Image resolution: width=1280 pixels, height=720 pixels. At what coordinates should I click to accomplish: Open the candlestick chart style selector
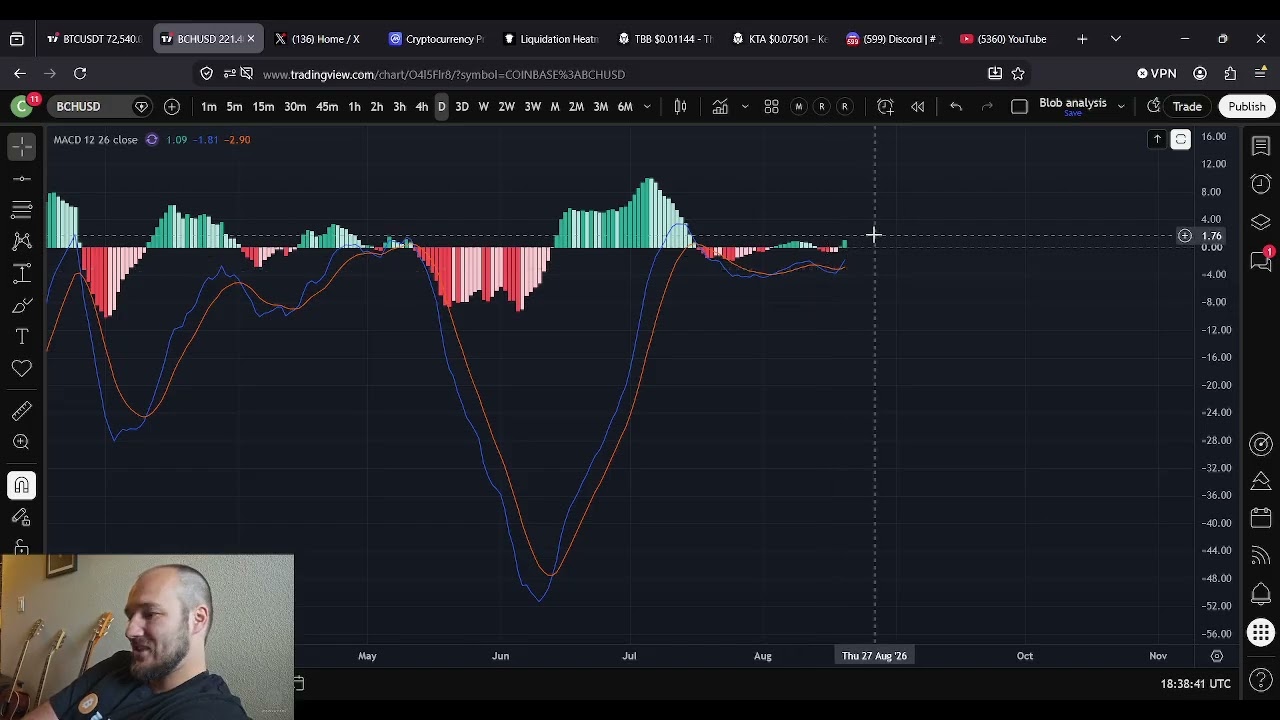click(x=680, y=106)
